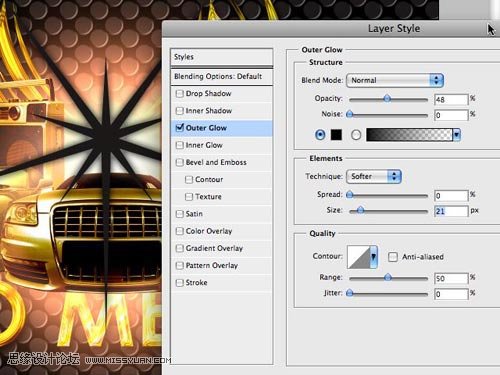Enable the Inner Glow checkbox
Viewport: 500px width, 375px height.
180,145
